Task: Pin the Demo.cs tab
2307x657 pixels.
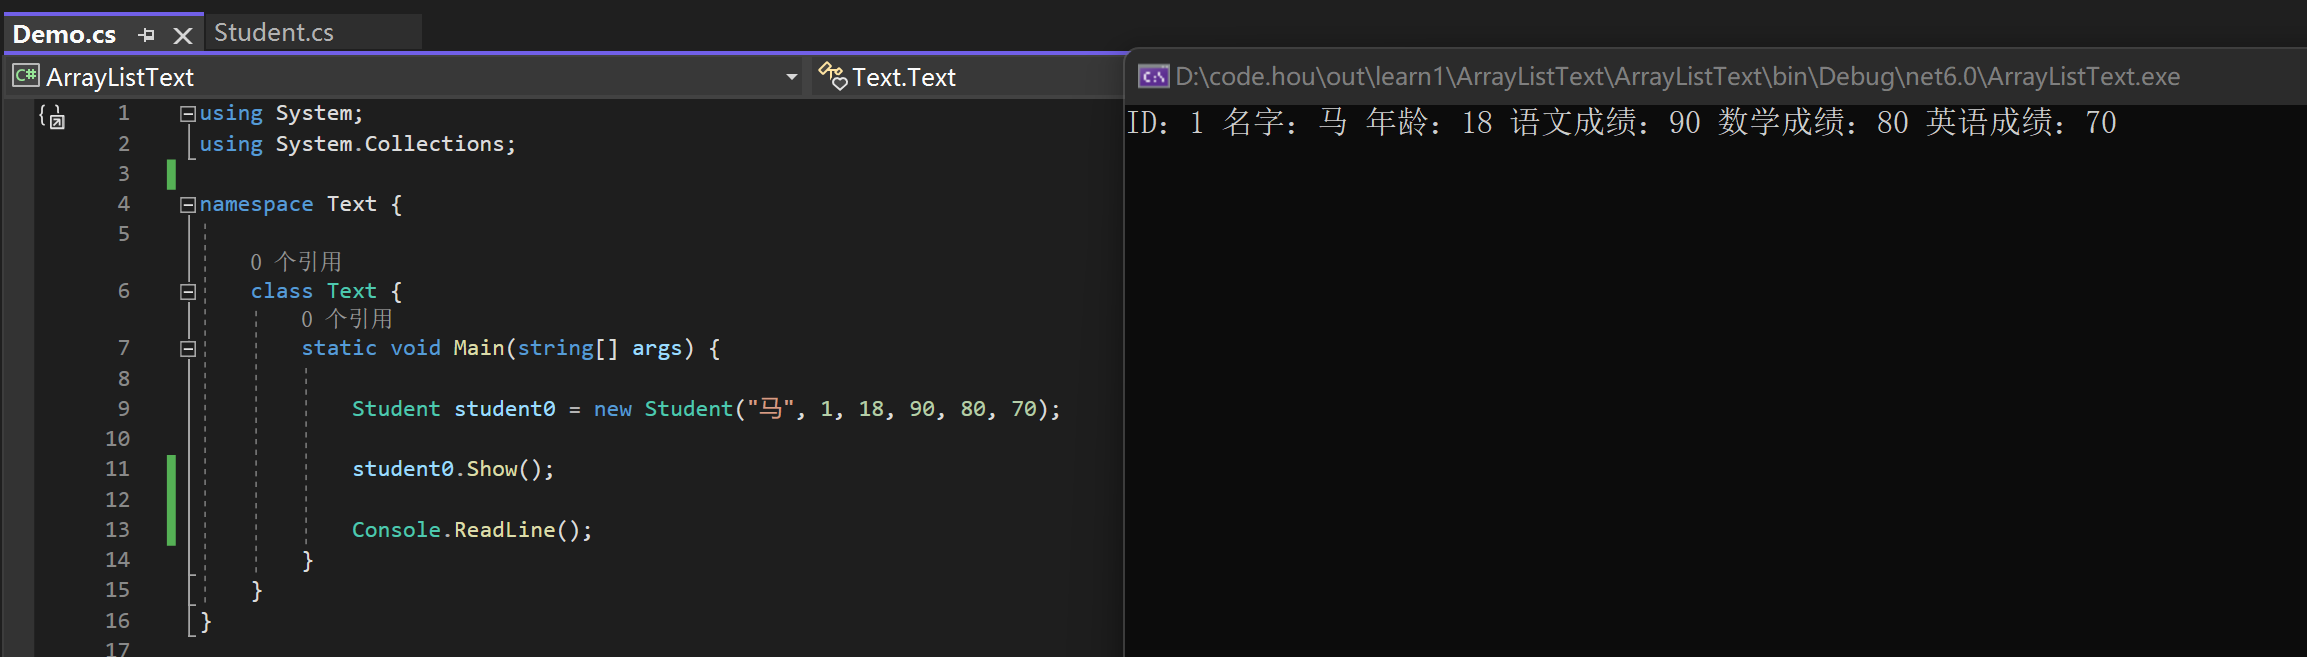Action: coord(147,35)
